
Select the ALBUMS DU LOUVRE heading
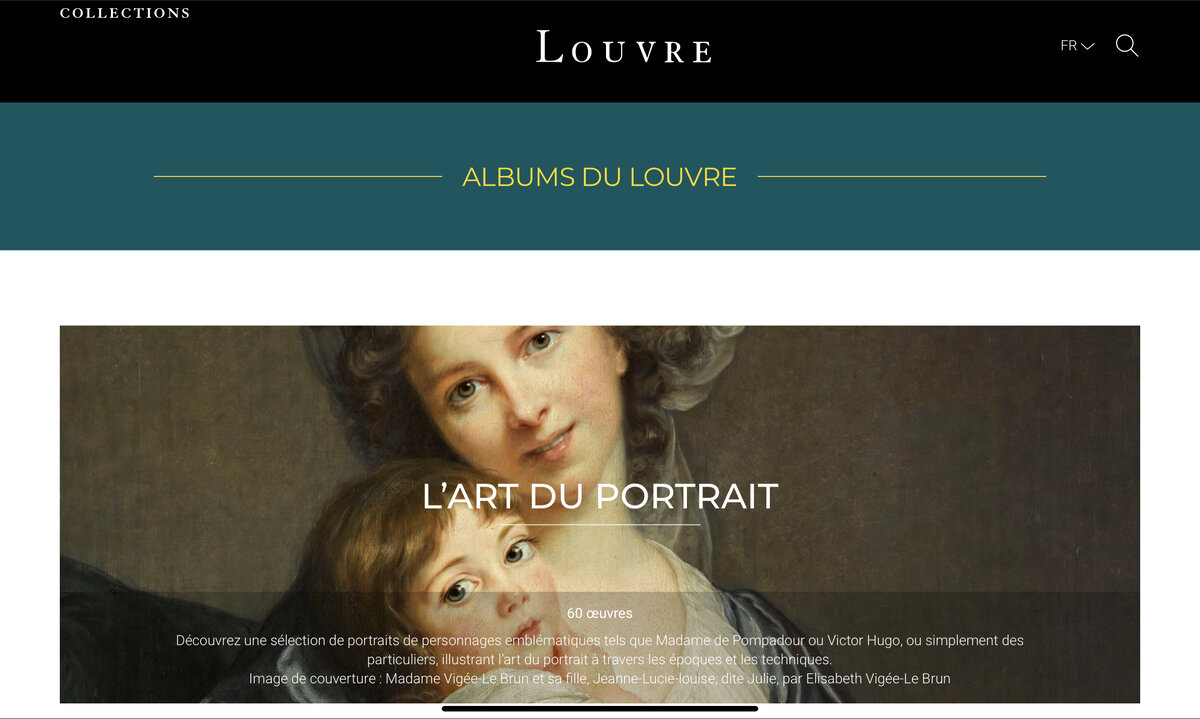(x=599, y=177)
